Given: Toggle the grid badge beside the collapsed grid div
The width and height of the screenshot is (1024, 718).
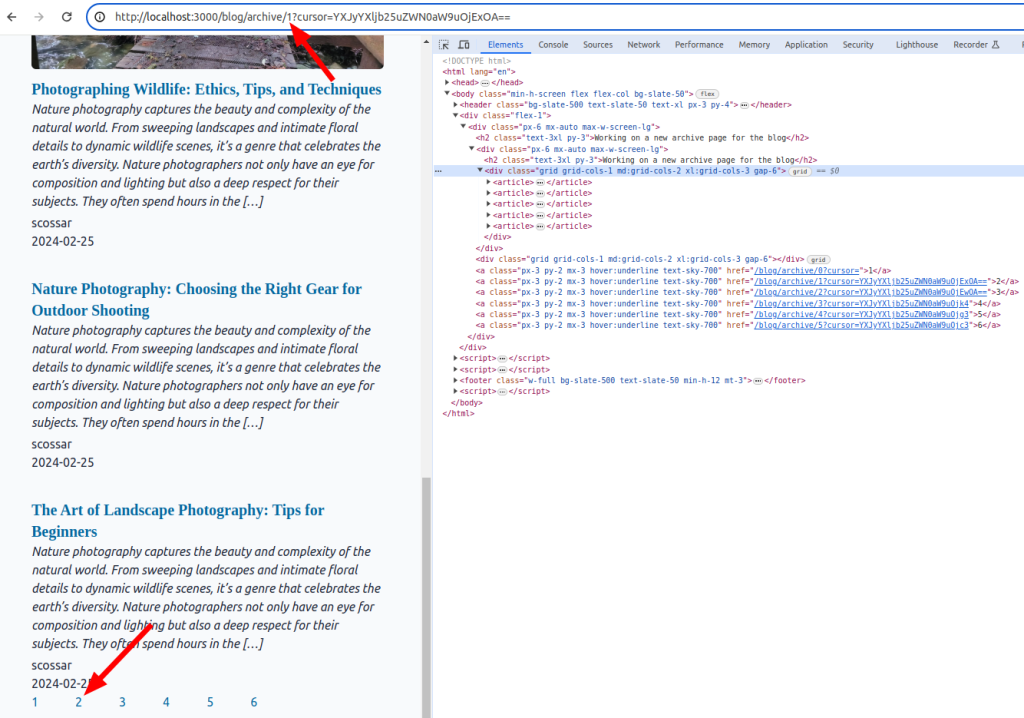Looking at the screenshot, I should click(x=818, y=259).
